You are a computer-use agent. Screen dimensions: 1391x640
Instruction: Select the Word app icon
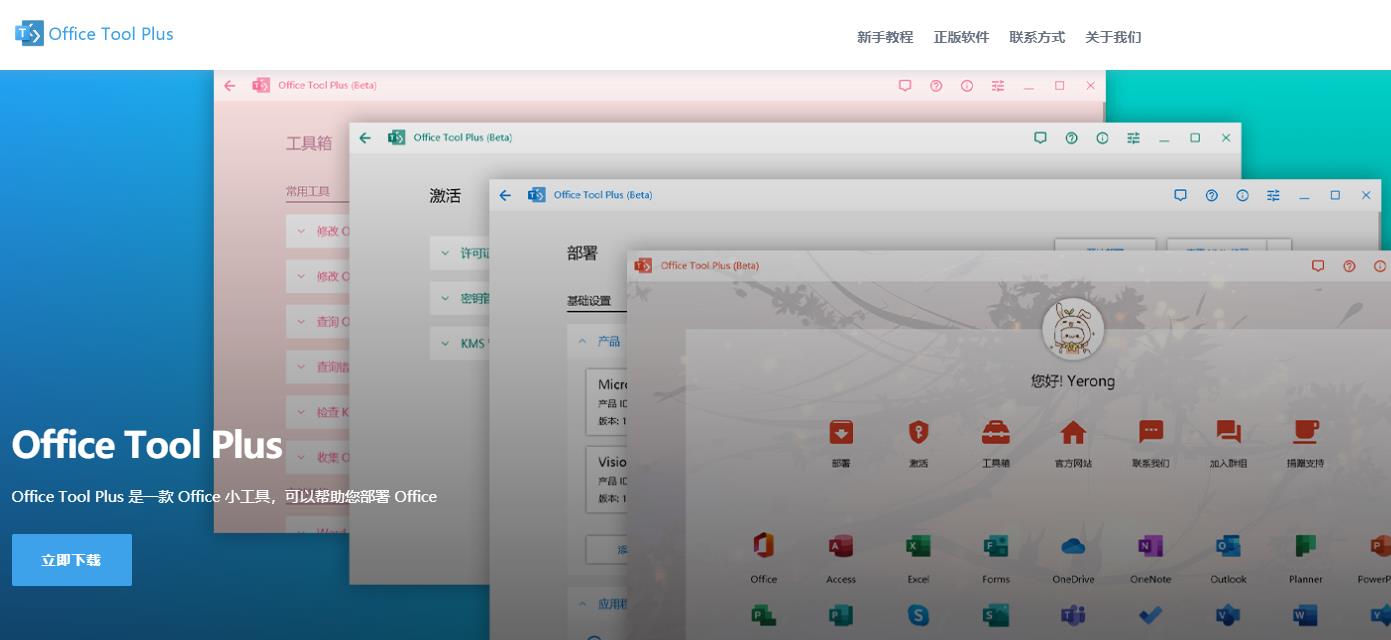[1306, 615]
